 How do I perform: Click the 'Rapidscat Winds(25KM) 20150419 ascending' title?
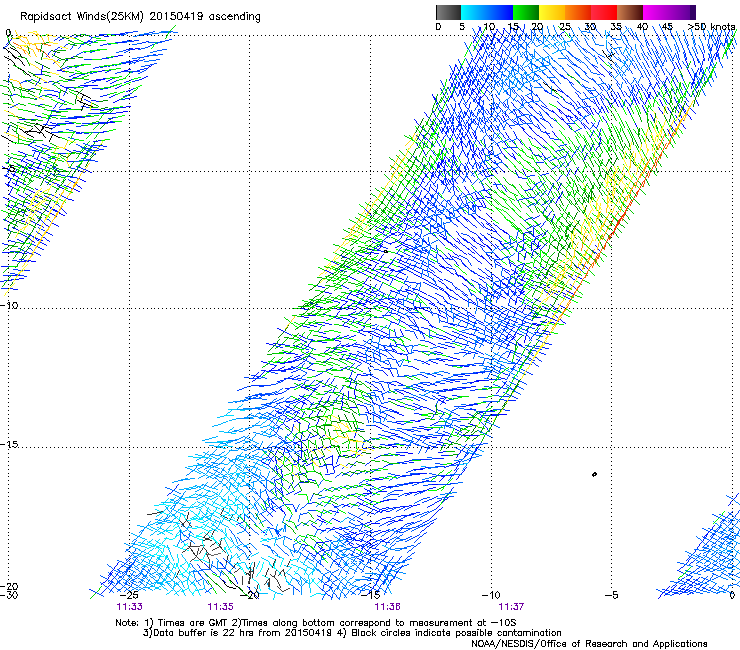[x=140, y=16]
